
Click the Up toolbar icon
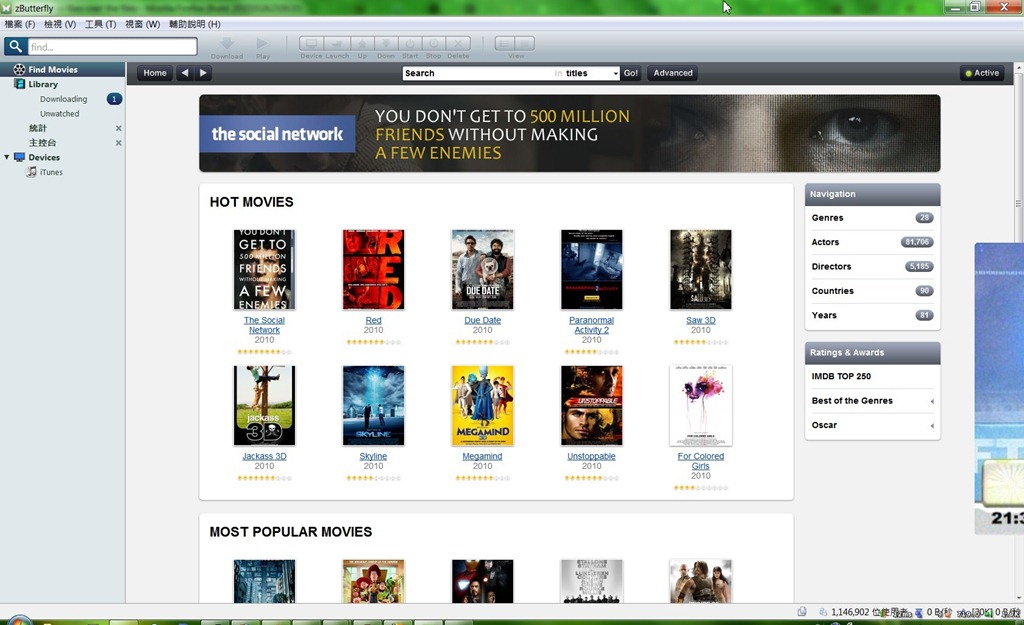click(x=362, y=44)
